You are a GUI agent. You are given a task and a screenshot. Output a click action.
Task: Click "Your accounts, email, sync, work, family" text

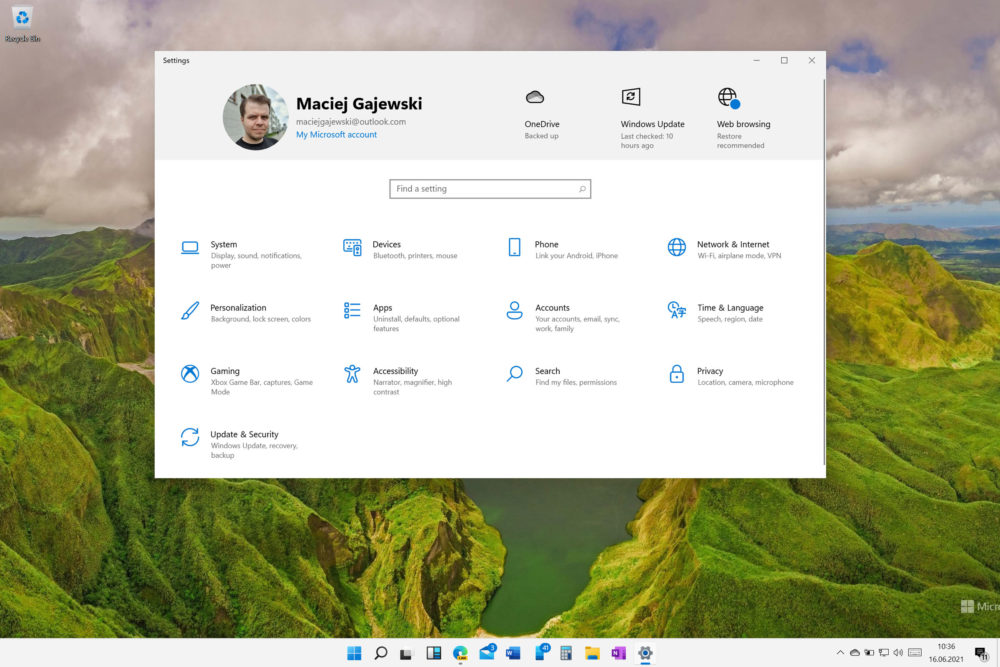(577, 324)
